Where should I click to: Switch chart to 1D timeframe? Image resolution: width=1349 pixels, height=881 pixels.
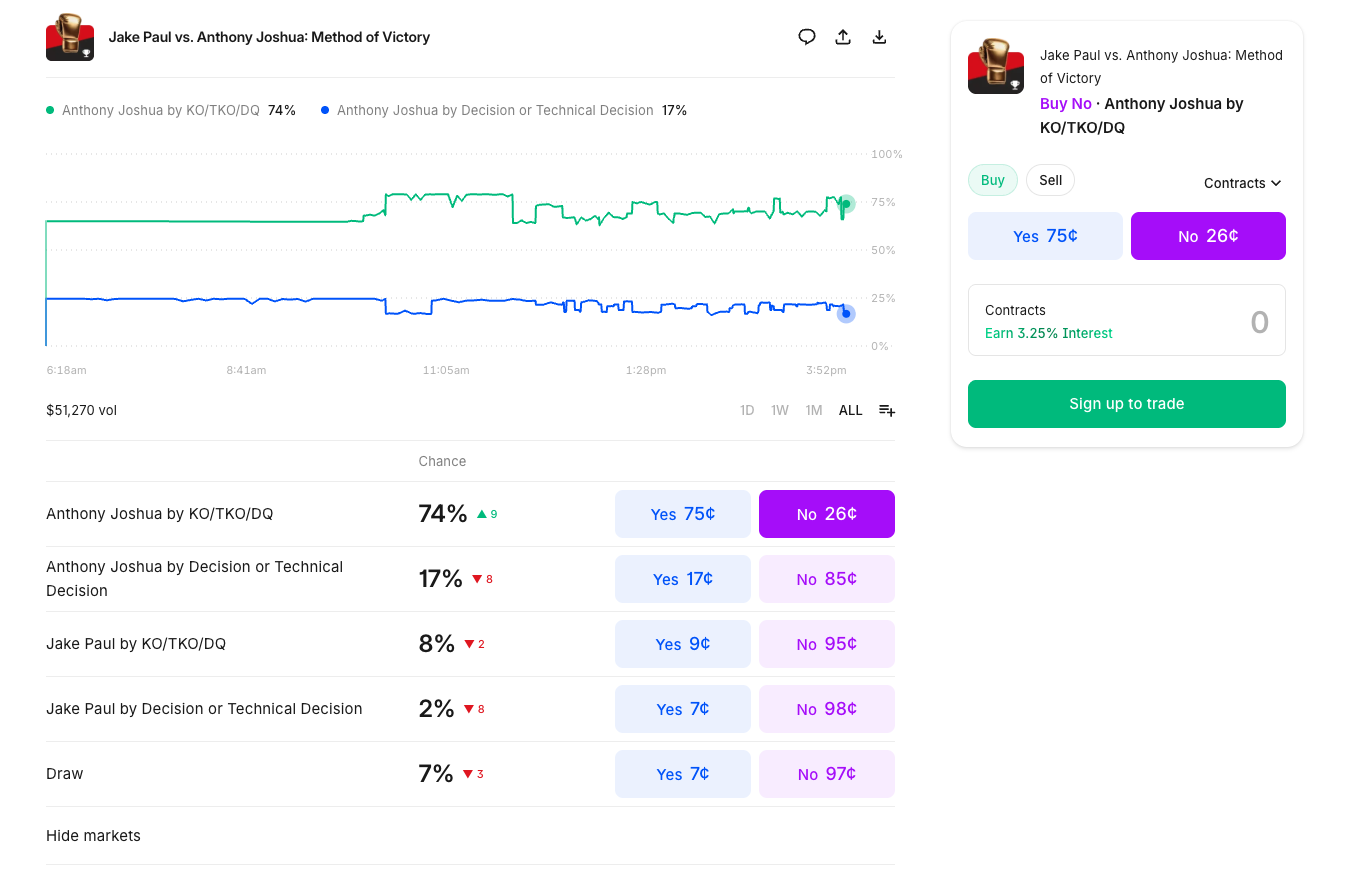point(747,410)
